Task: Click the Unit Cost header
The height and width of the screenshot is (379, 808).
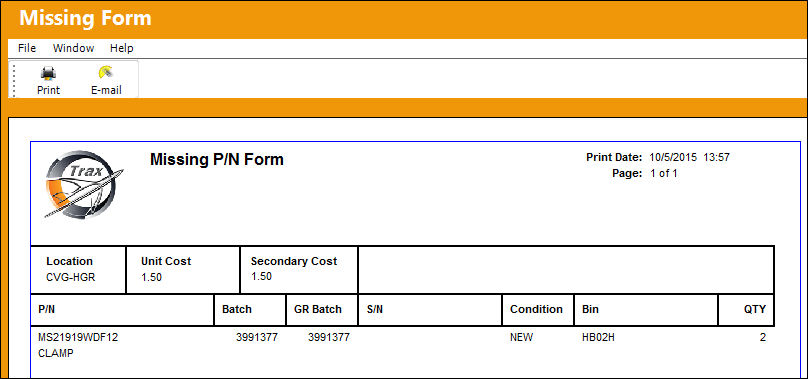Action: 166,261
